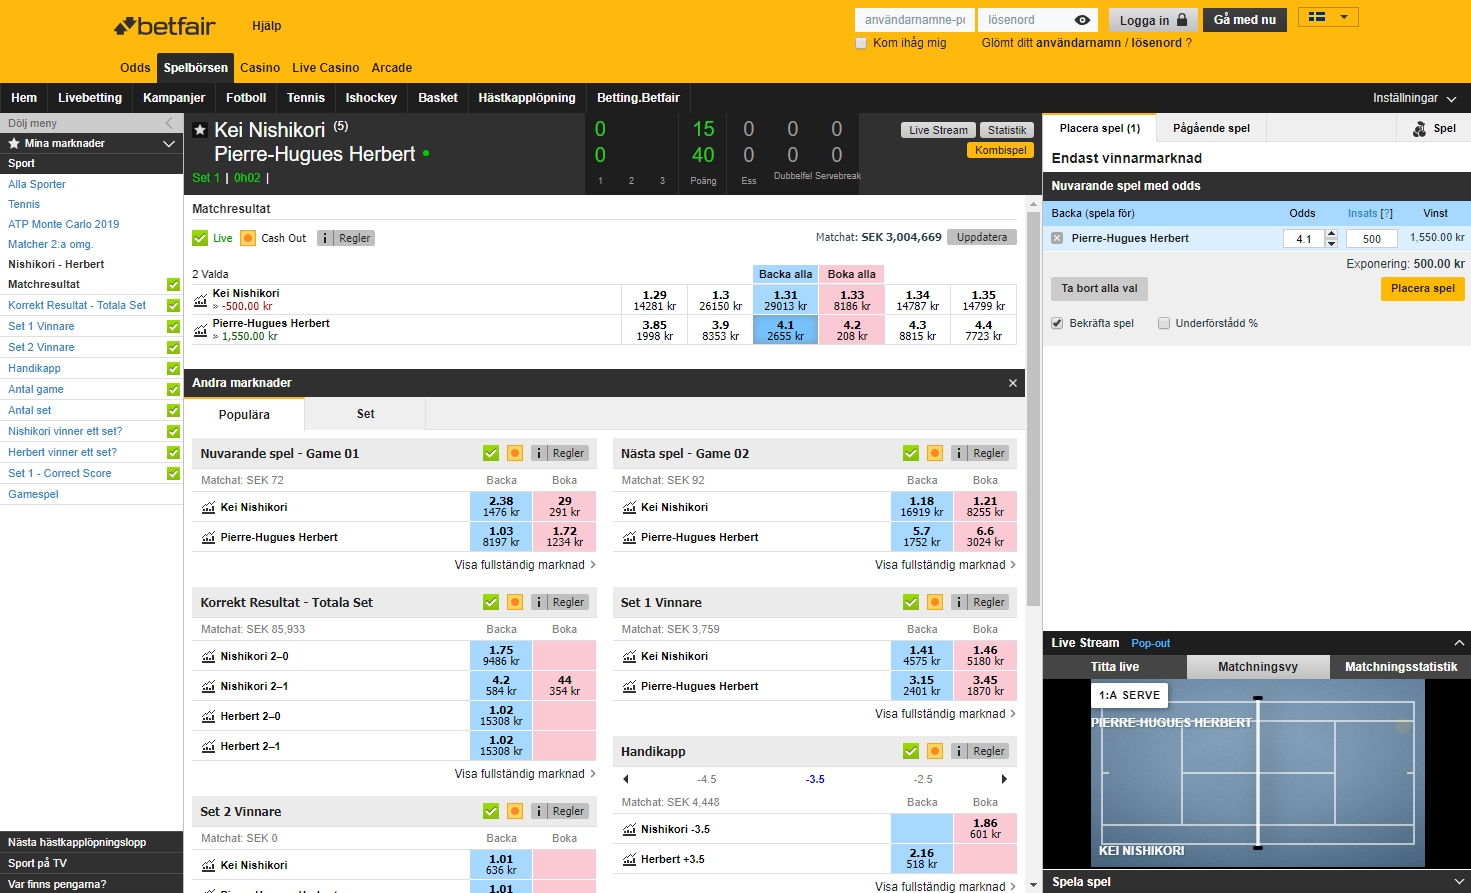Open the Set tab in Andra marknader

(x=365, y=413)
